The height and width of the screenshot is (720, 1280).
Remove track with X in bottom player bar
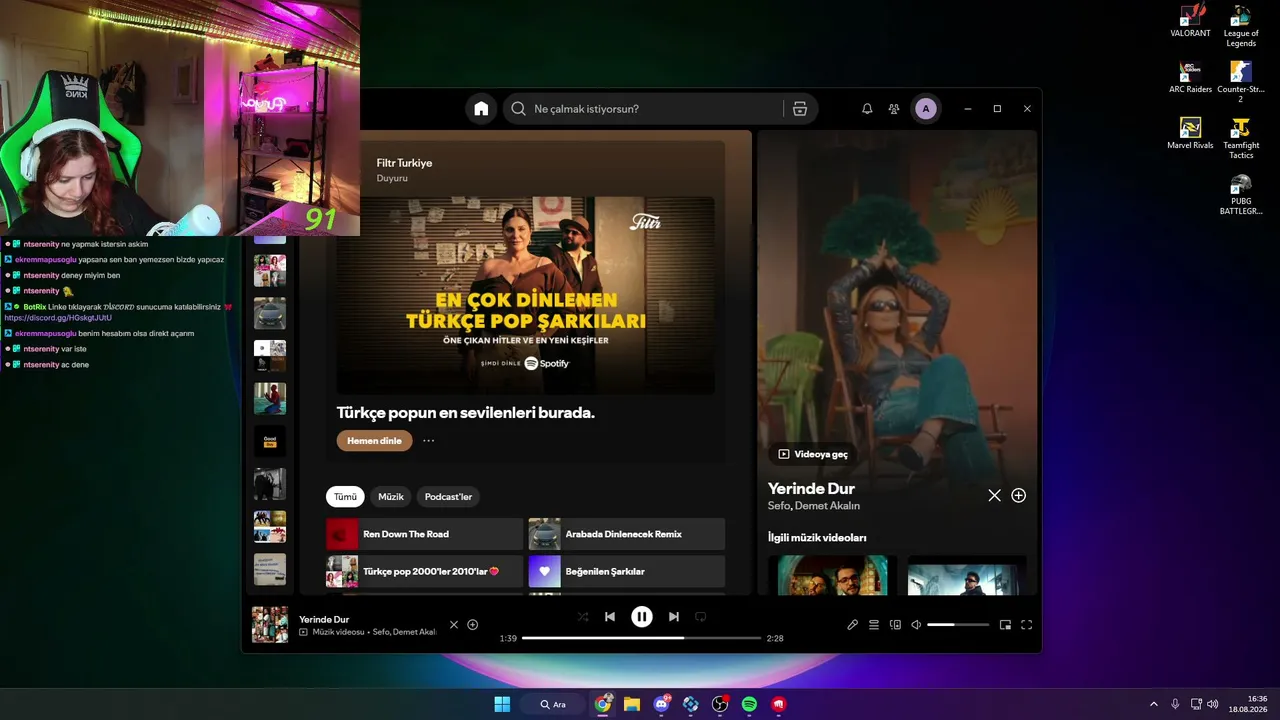pos(453,625)
